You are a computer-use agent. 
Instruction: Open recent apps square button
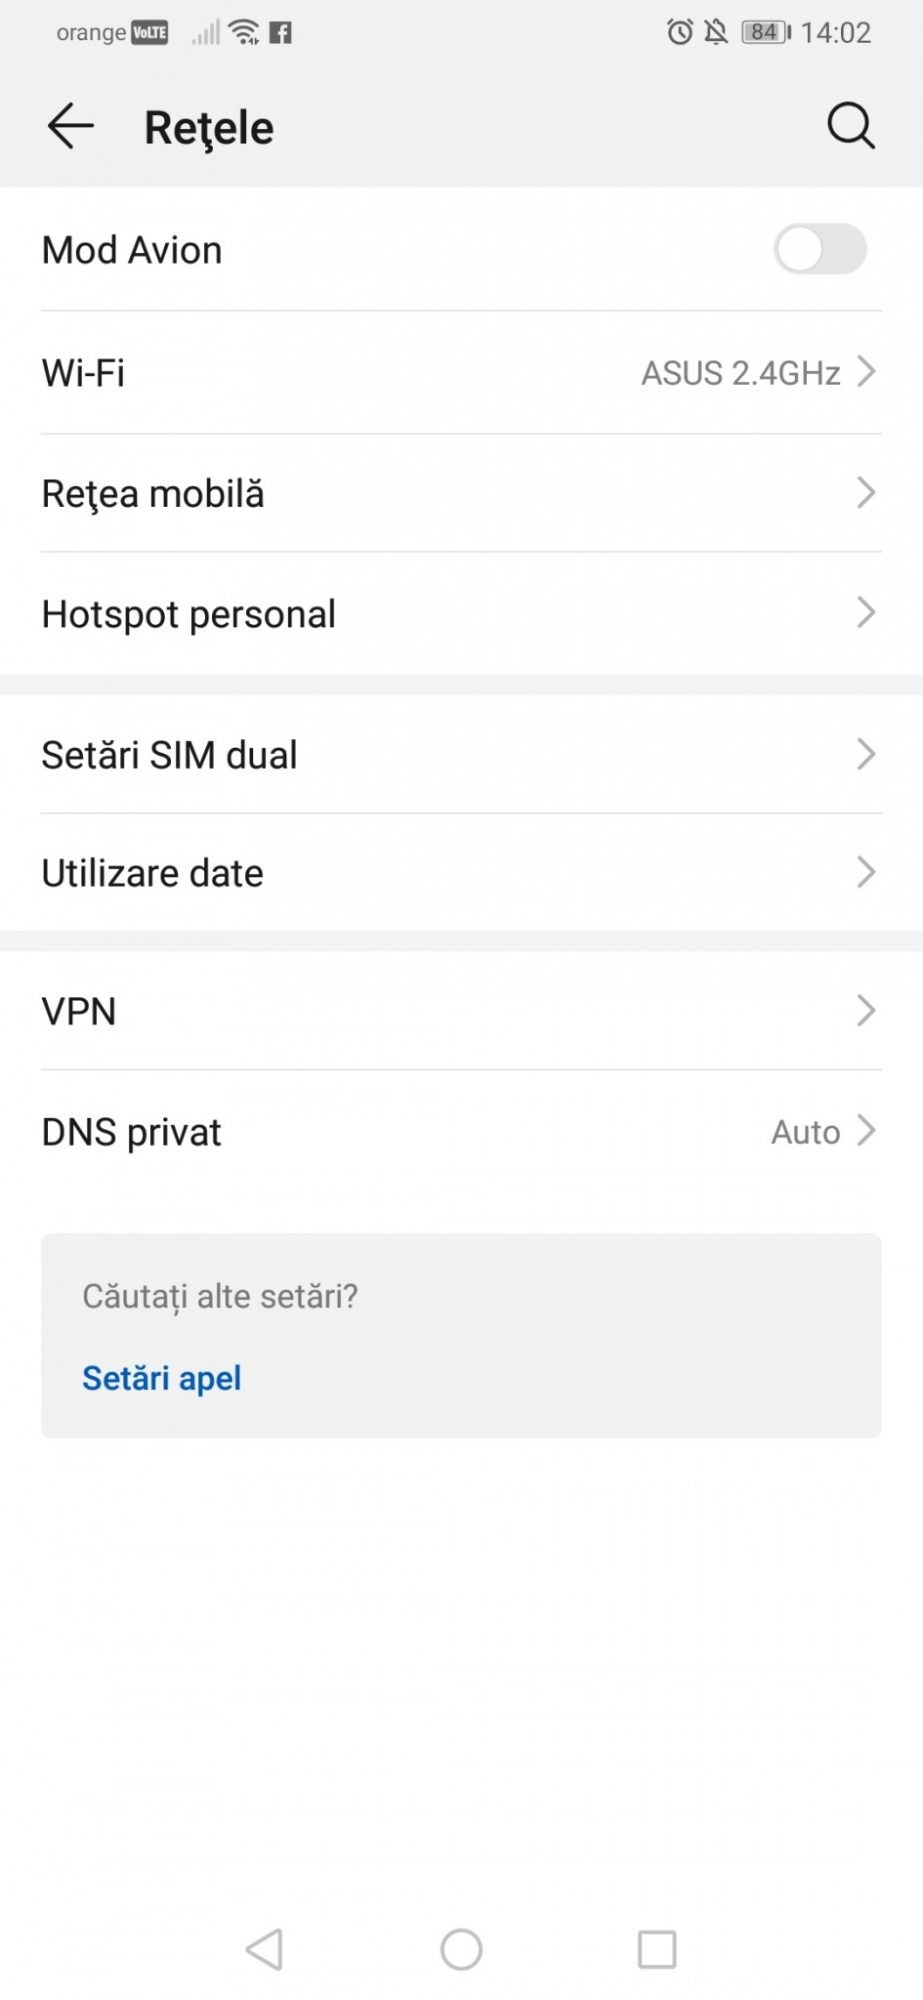[x=657, y=1949]
